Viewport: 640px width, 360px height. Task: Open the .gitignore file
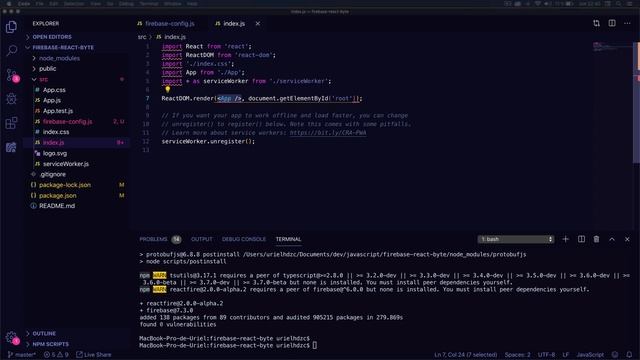tap(52, 174)
